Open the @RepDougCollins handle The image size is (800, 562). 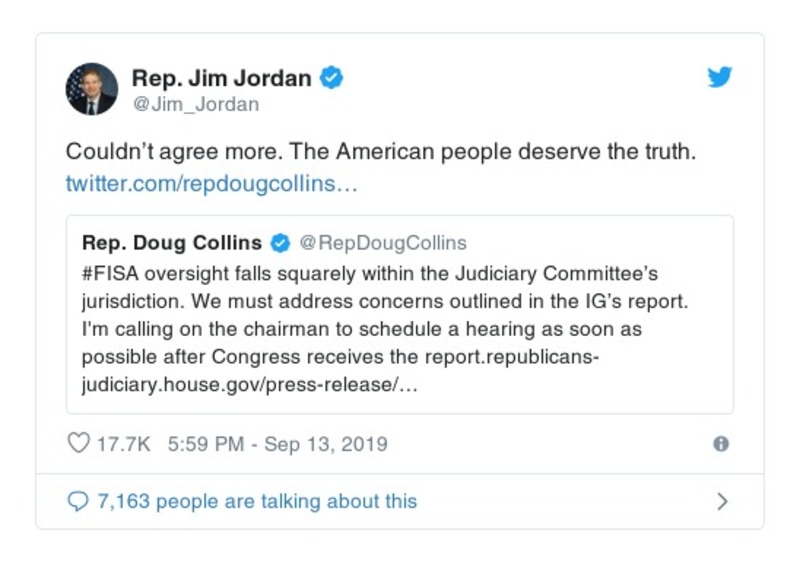pyautogui.click(x=383, y=243)
